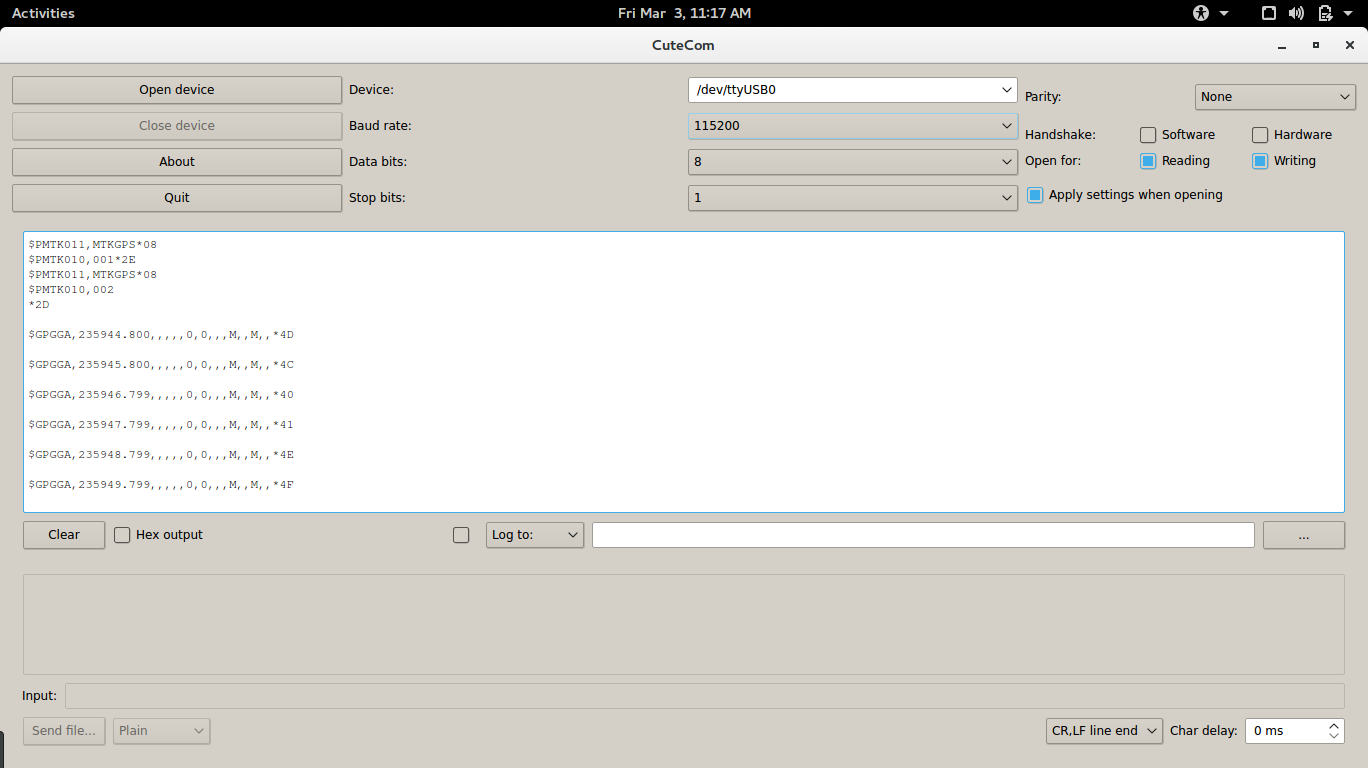Click output line $GPGGA,235949.799
The width and height of the screenshot is (1368, 768).
(x=161, y=484)
